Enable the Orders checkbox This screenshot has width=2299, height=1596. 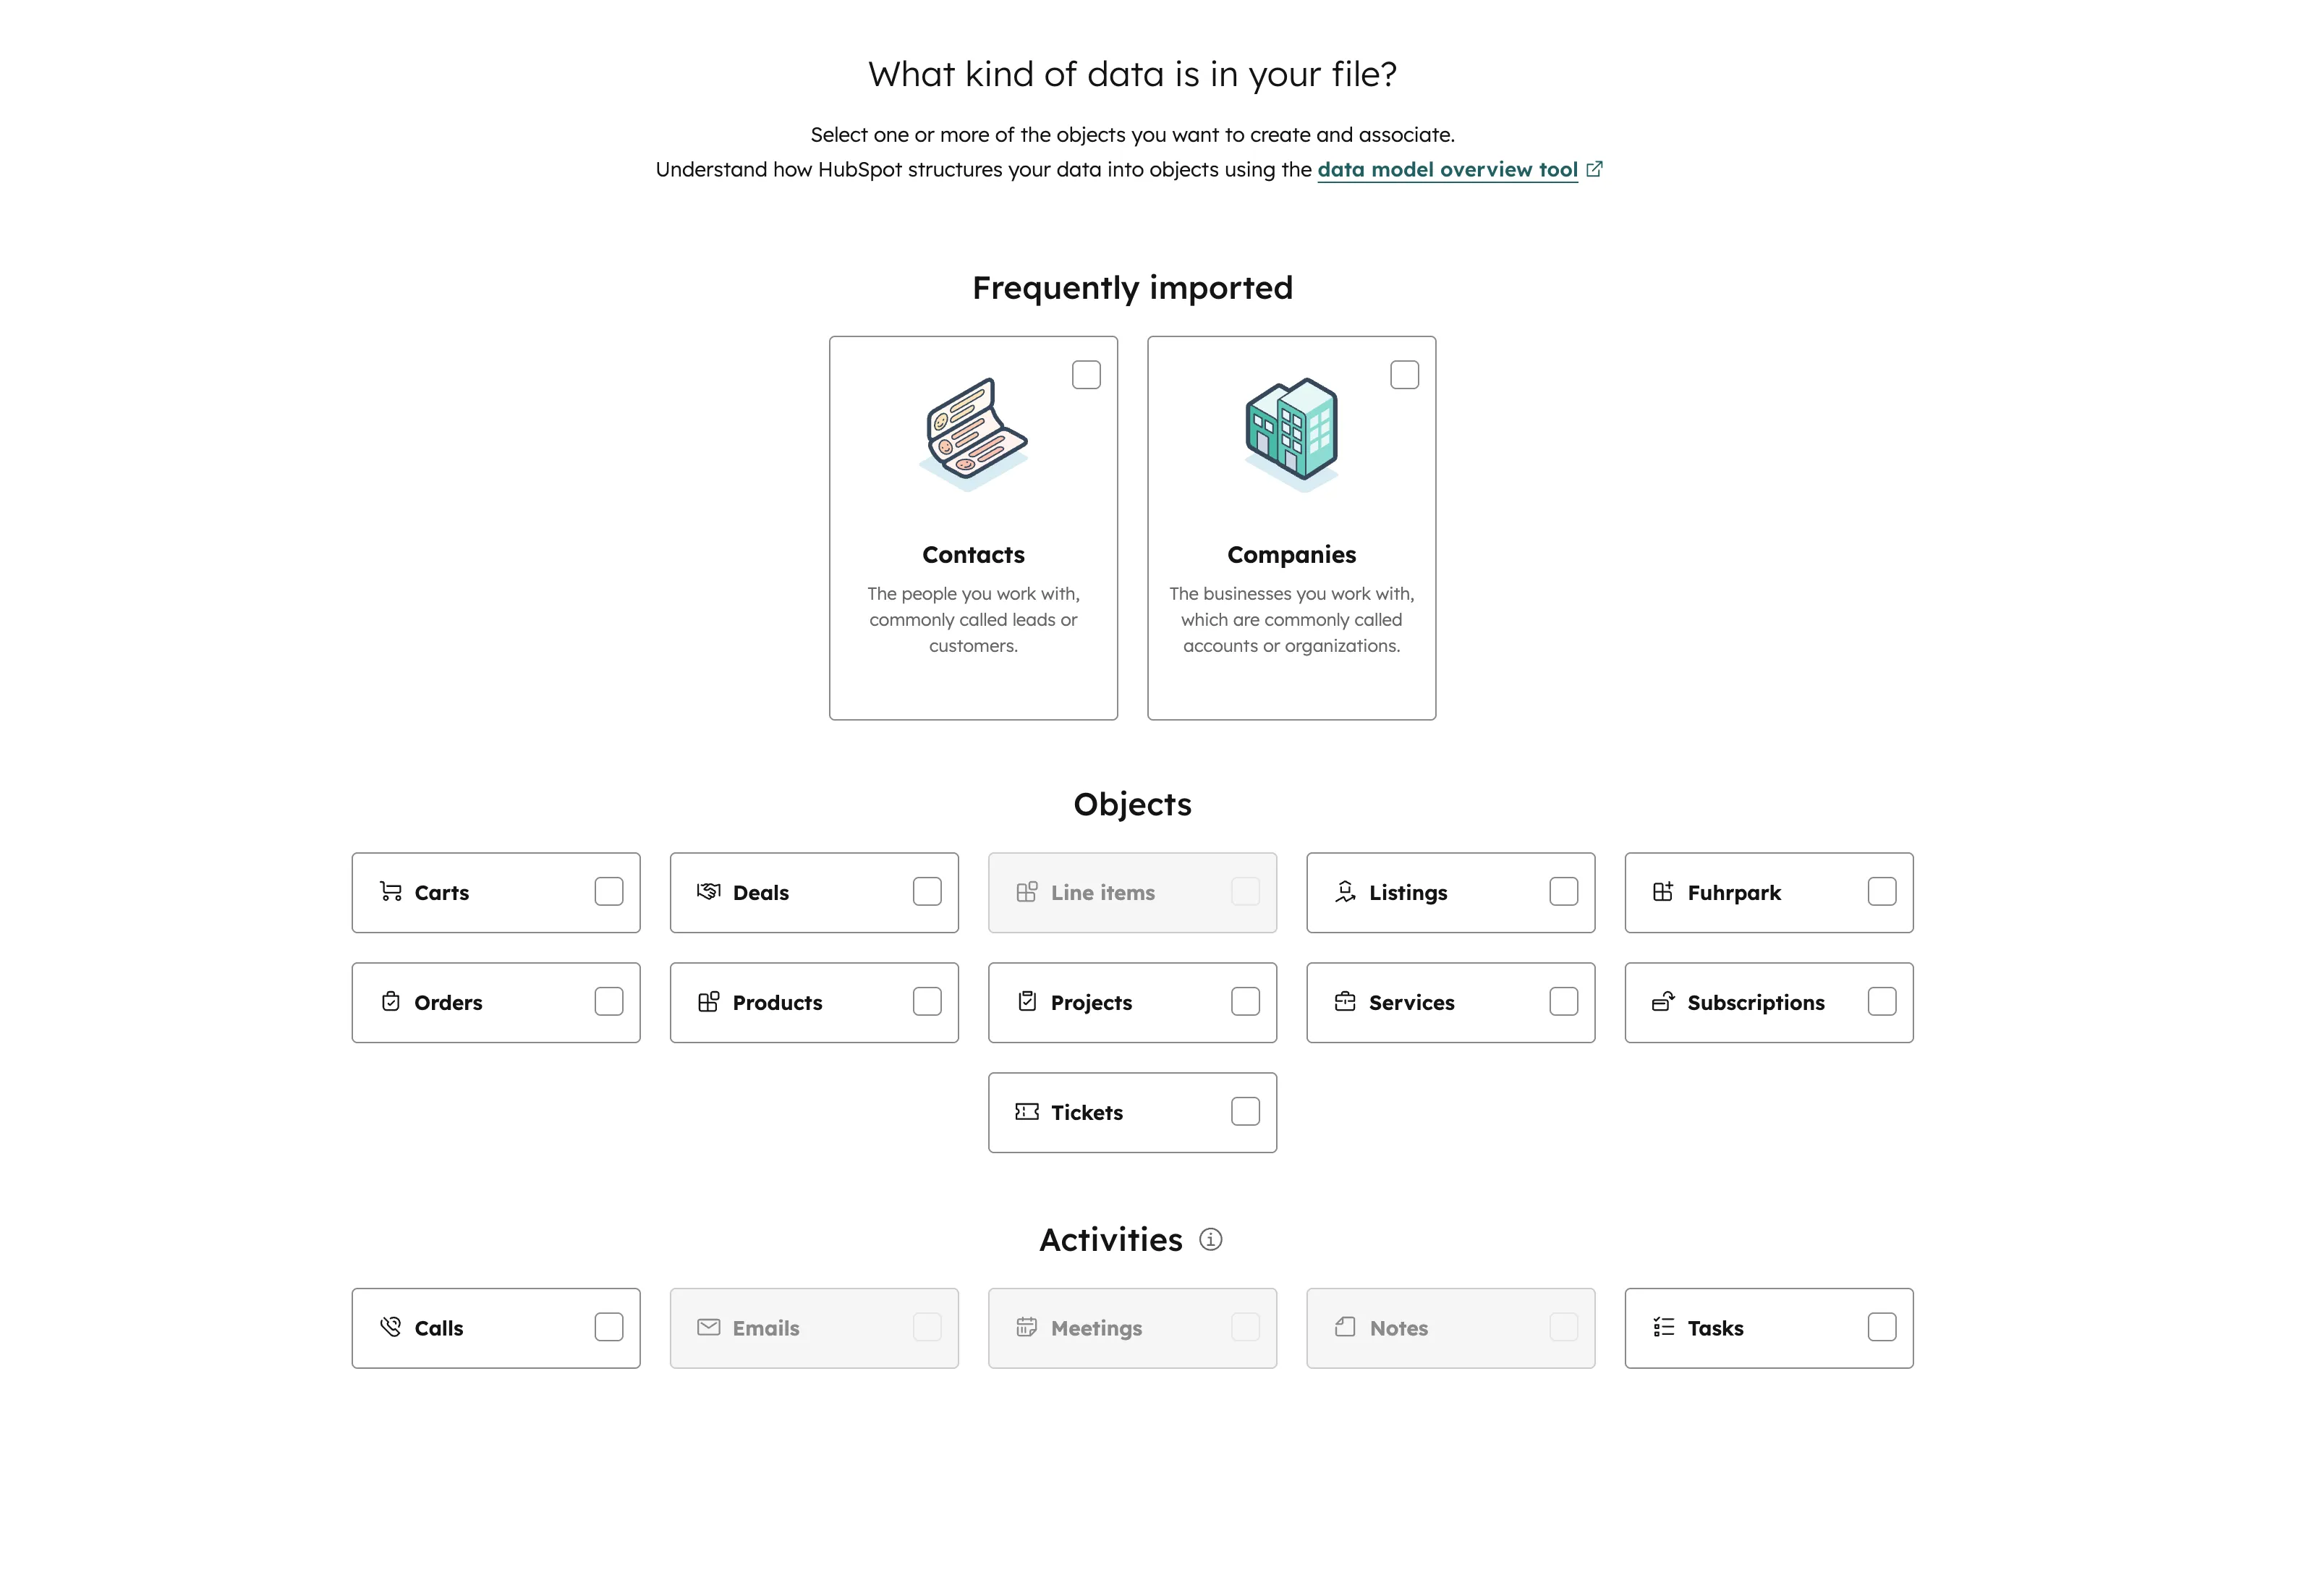609,1002
